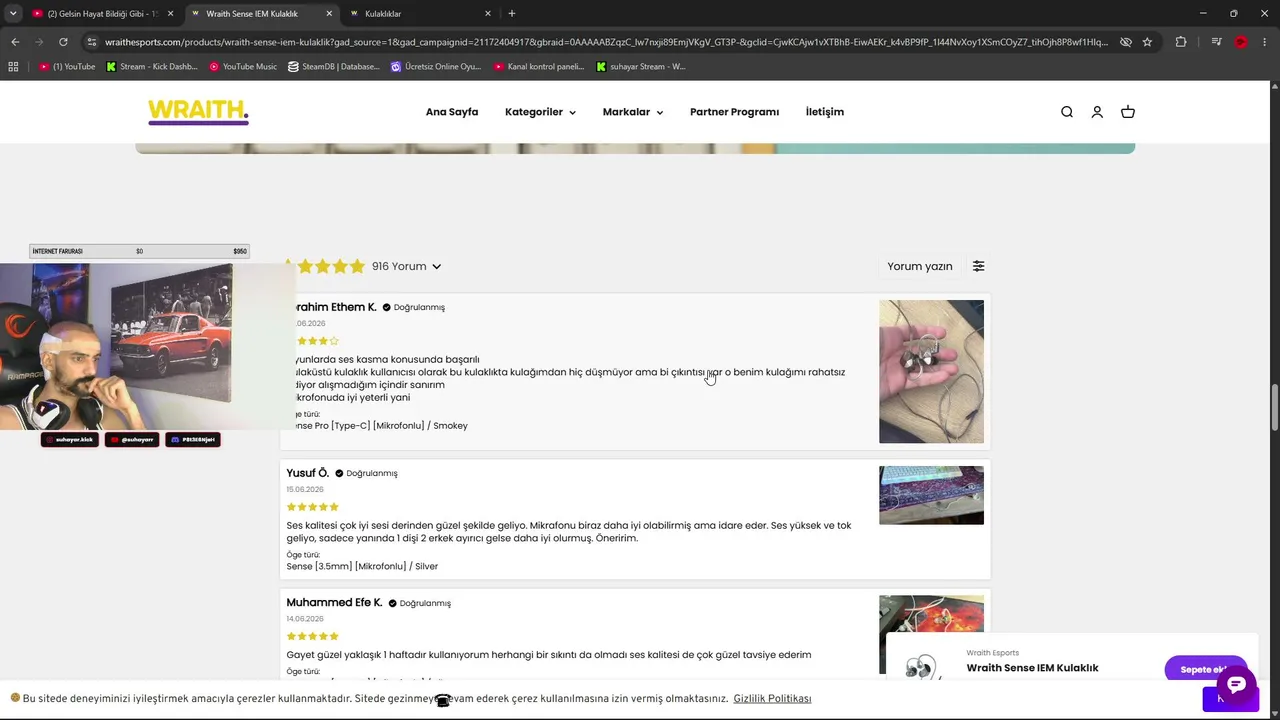Open Yusuf Ö.'s review photo
The image size is (1280, 720).
pos(931,495)
